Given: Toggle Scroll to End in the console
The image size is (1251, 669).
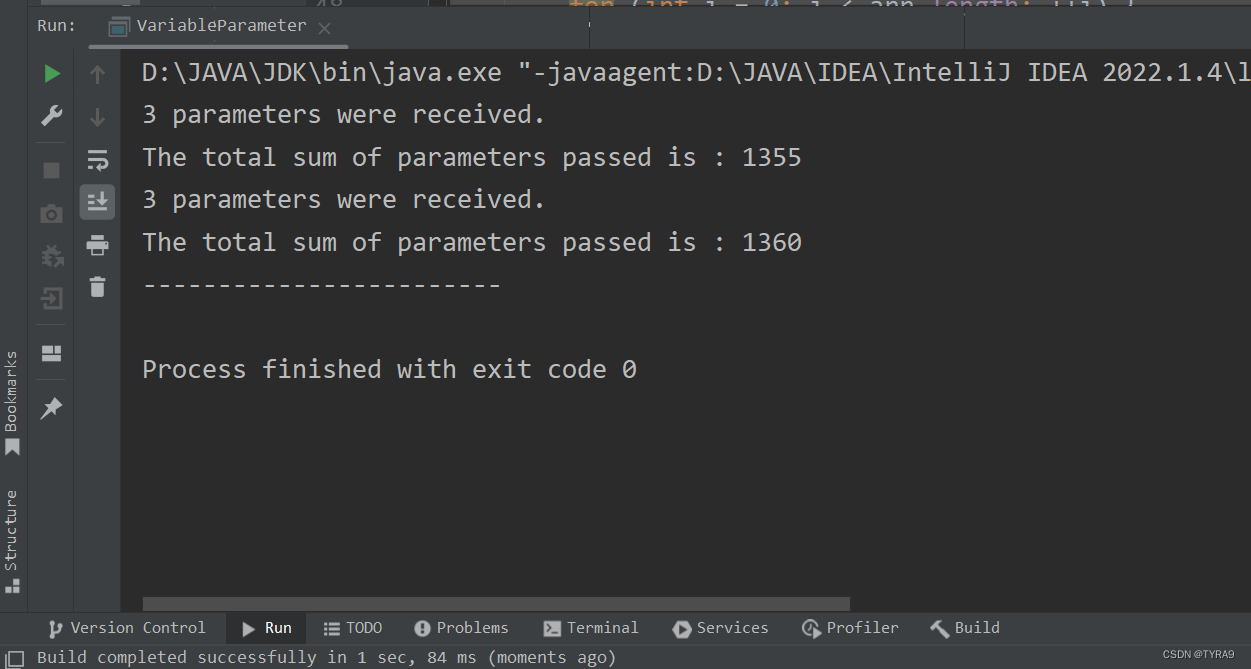Looking at the screenshot, I should pyautogui.click(x=97, y=201).
